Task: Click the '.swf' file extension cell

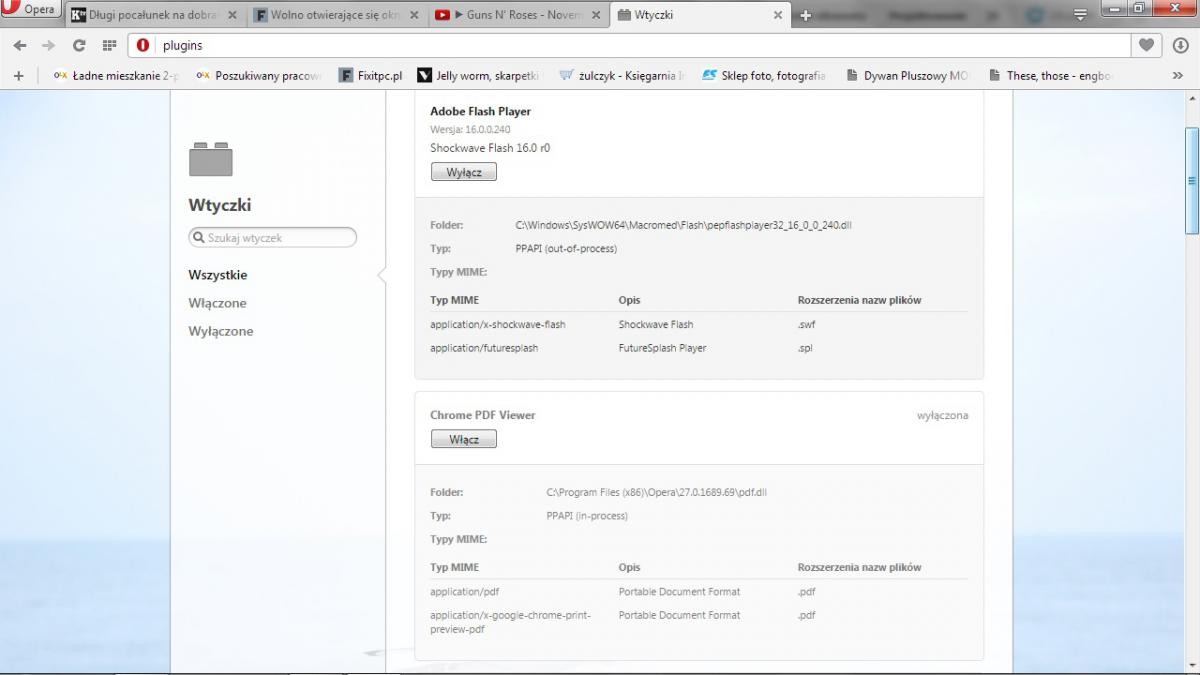Action: click(807, 324)
